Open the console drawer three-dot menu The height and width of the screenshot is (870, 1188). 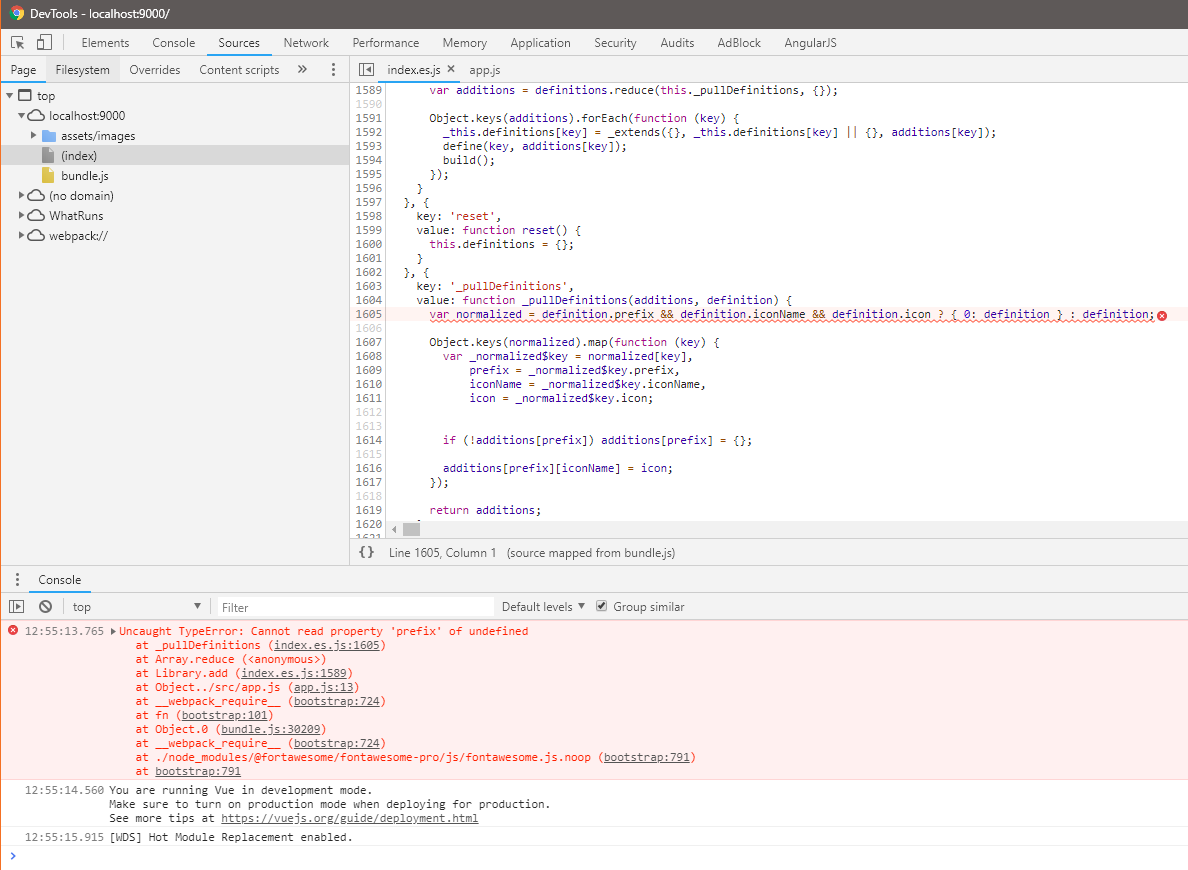[x=16, y=580]
